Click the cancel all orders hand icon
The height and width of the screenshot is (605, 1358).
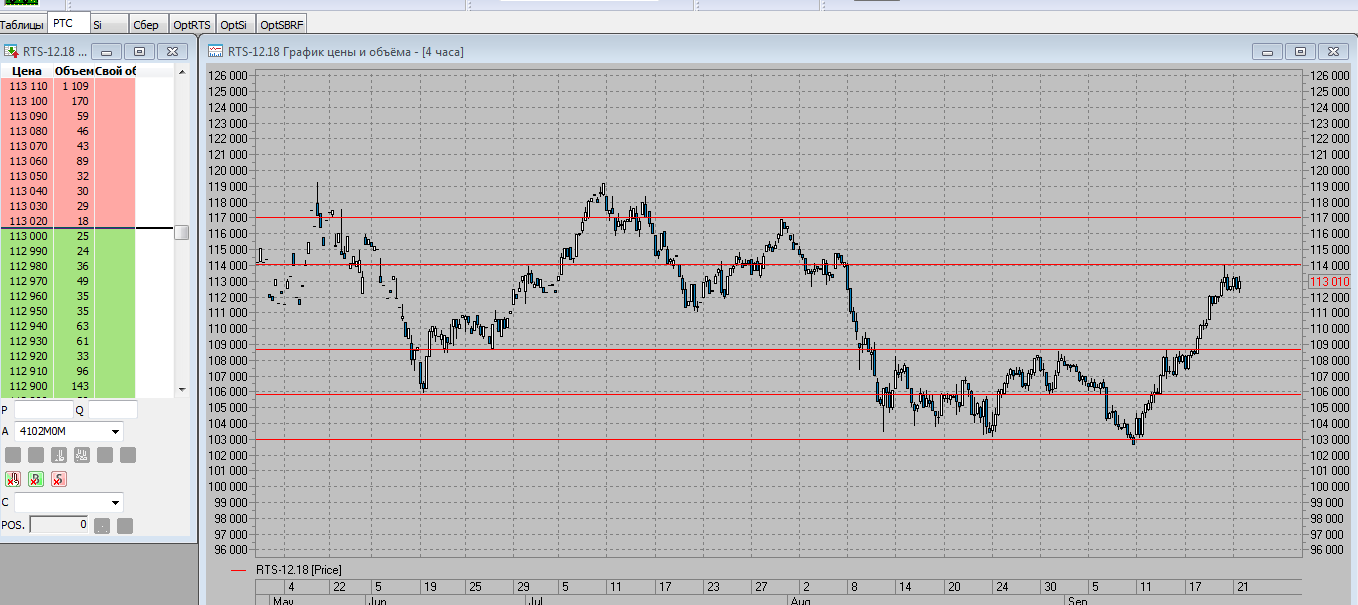pyautogui.click(x=12, y=479)
